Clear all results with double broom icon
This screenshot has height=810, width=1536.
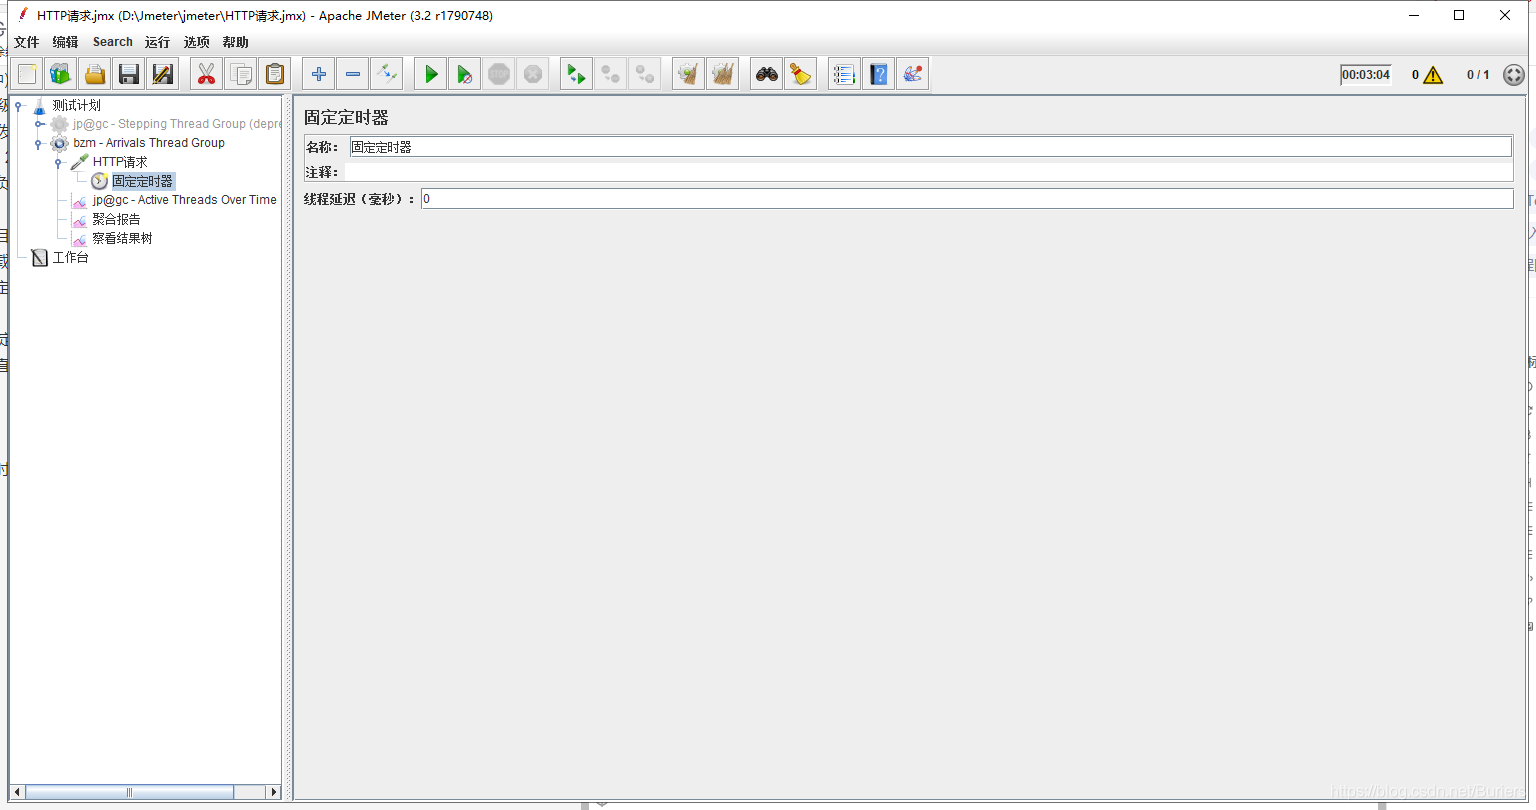tap(722, 74)
